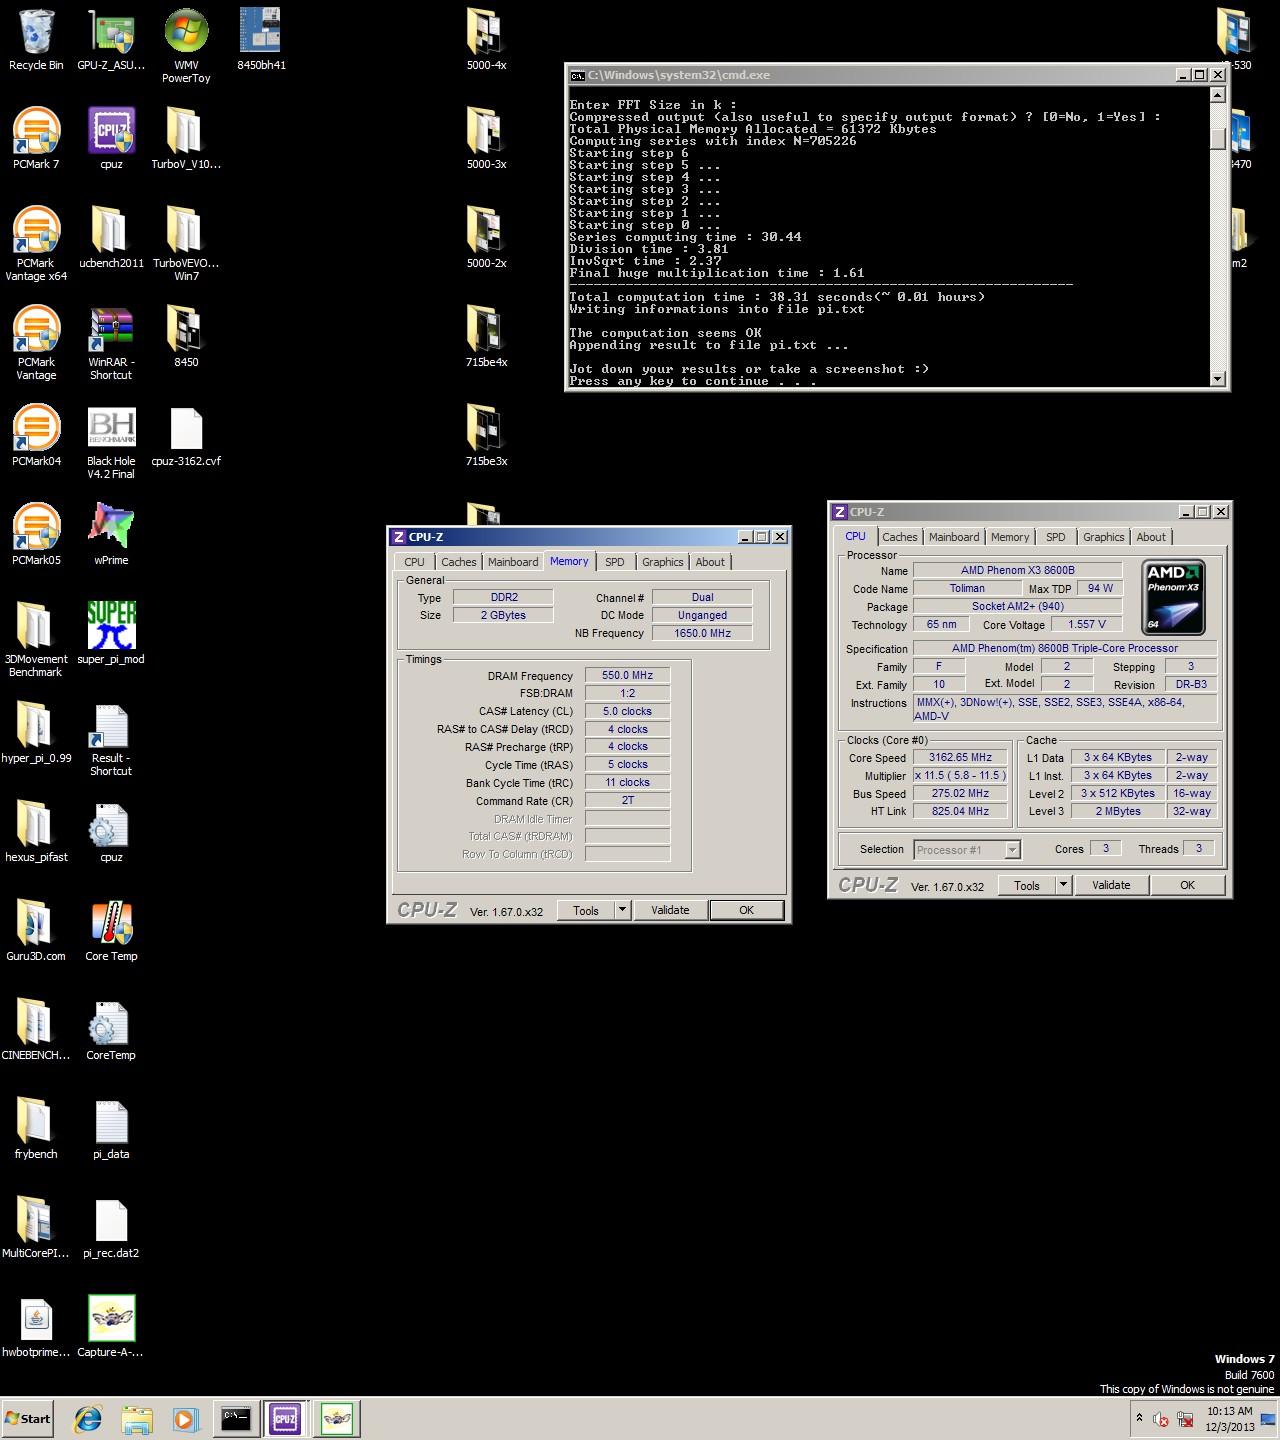Open About tab in right CPU-Z window

[x=1151, y=537]
